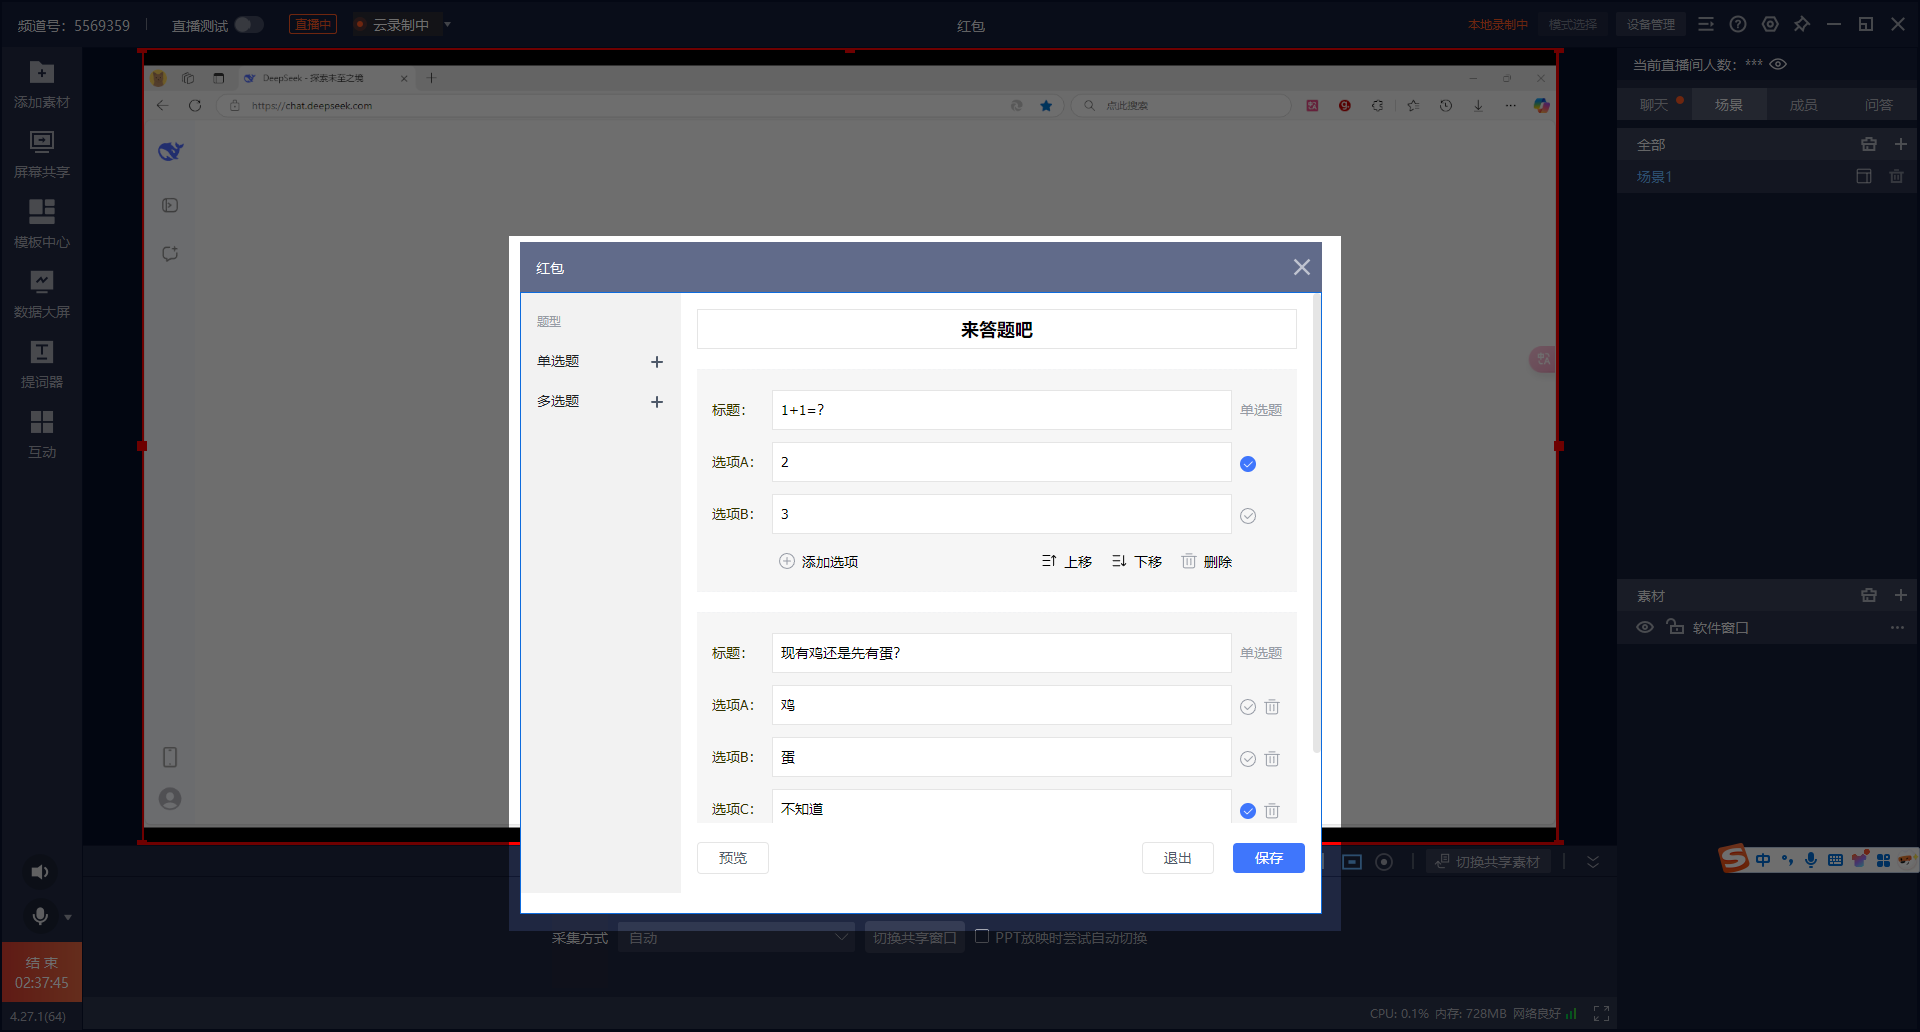Image resolution: width=1920 pixels, height=1032 pixels.
Task: Move question up with 上移
Action: 1066,562
